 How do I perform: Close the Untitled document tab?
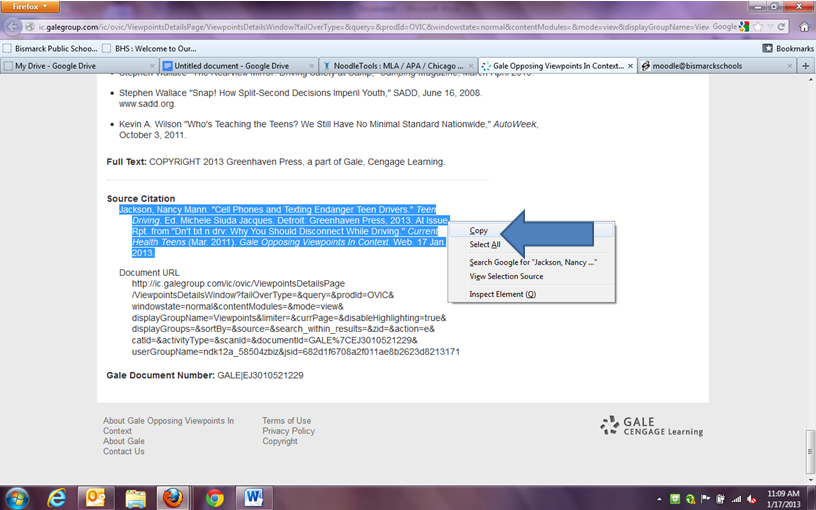(x=311, y=66)
